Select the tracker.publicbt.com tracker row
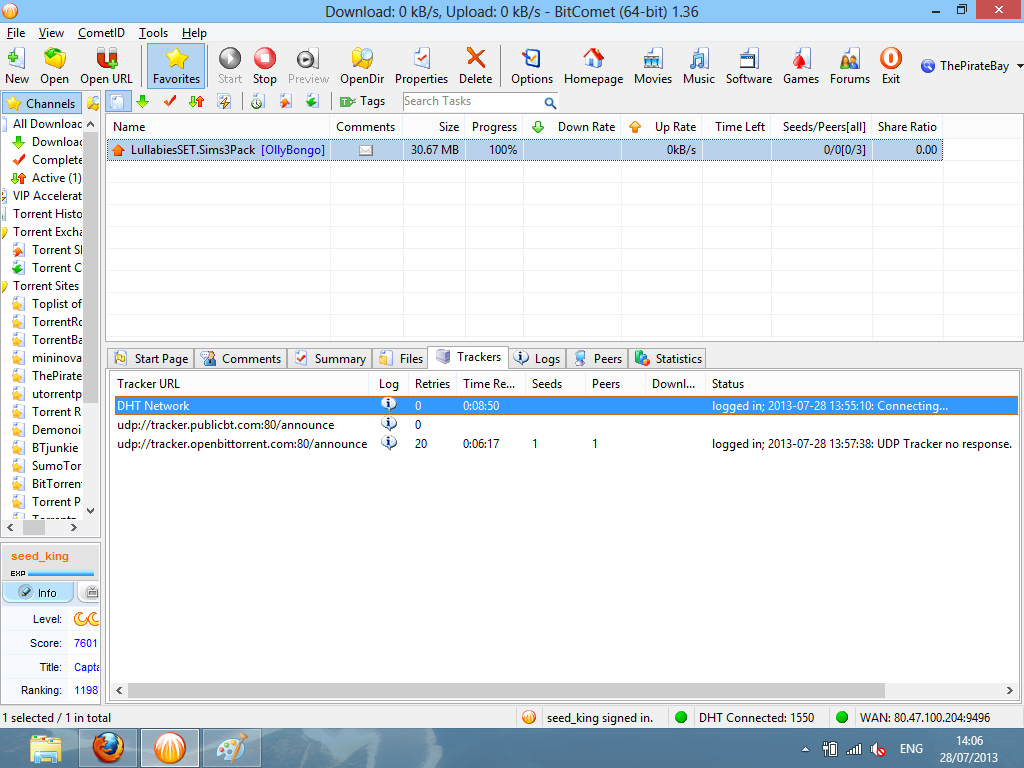 pyautogui.click(x=566, y=424)
